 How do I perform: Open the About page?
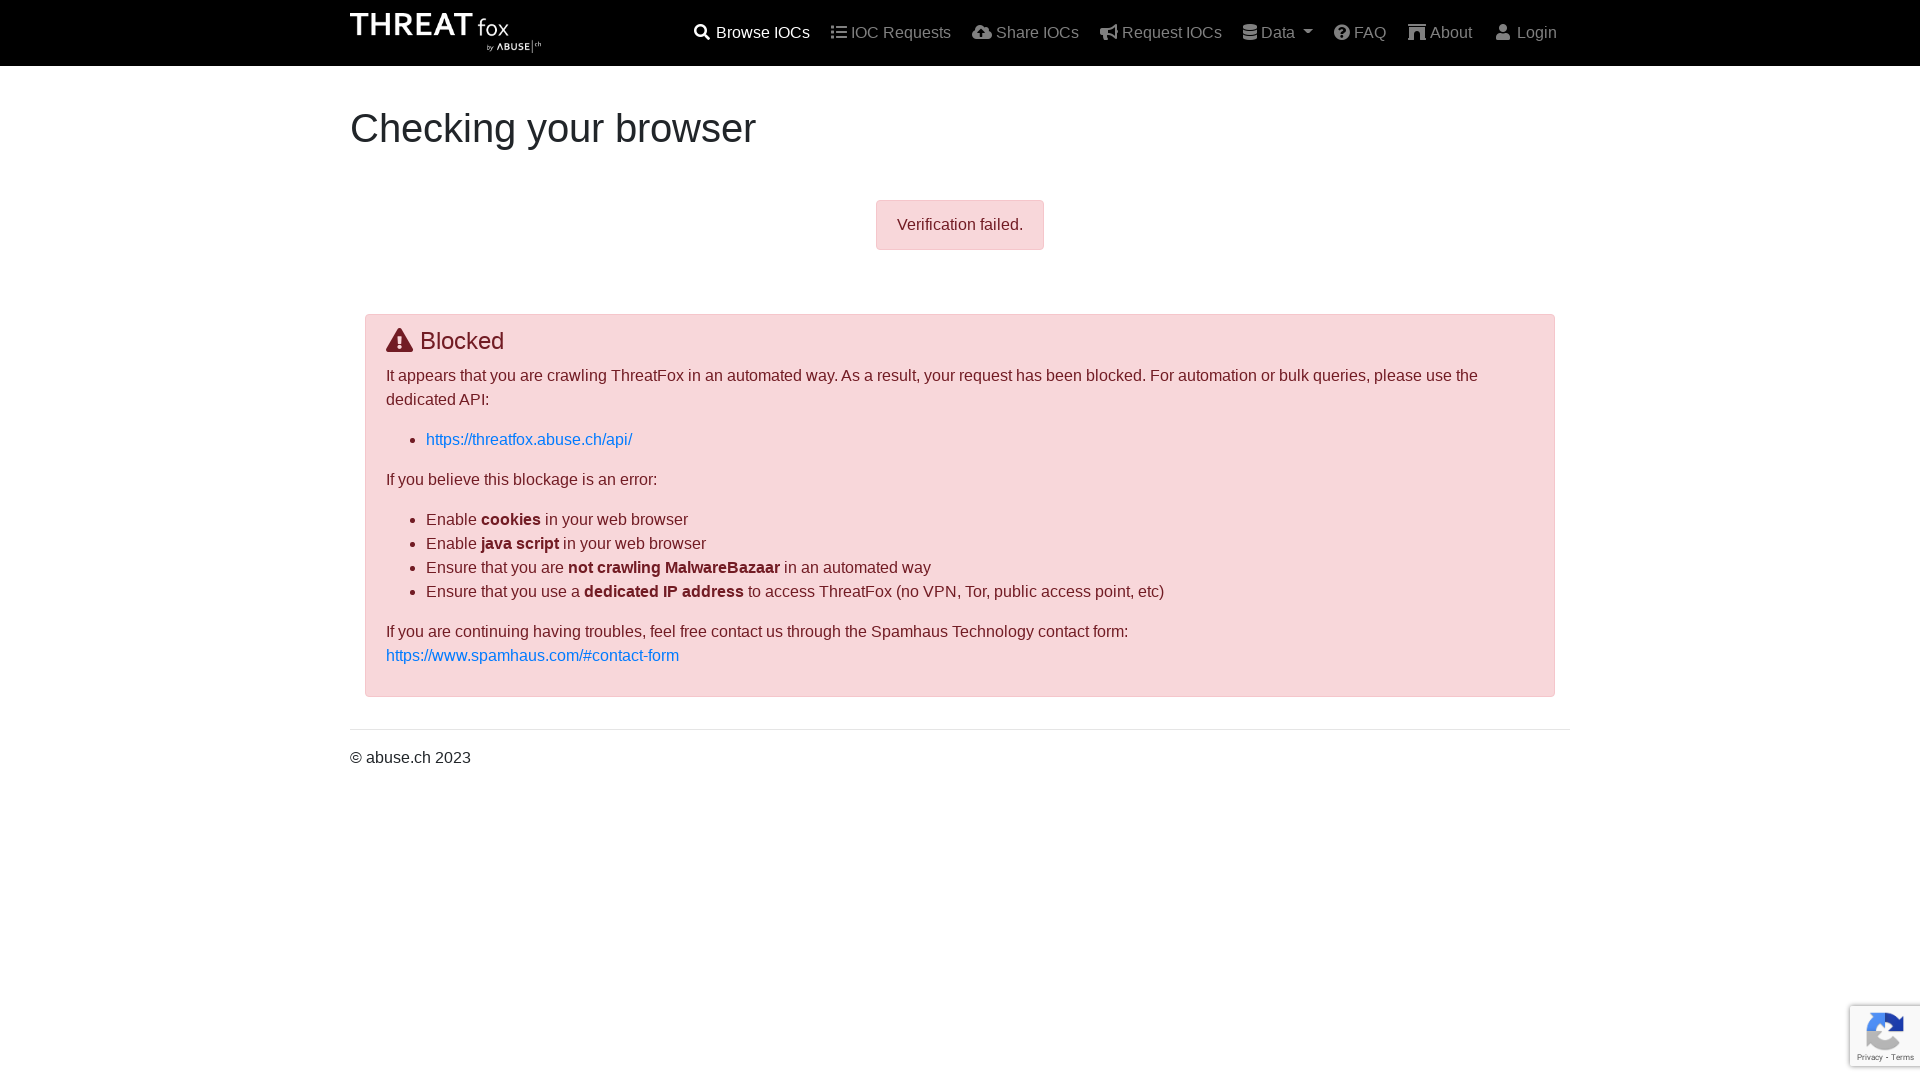(x=1440, y=33)
